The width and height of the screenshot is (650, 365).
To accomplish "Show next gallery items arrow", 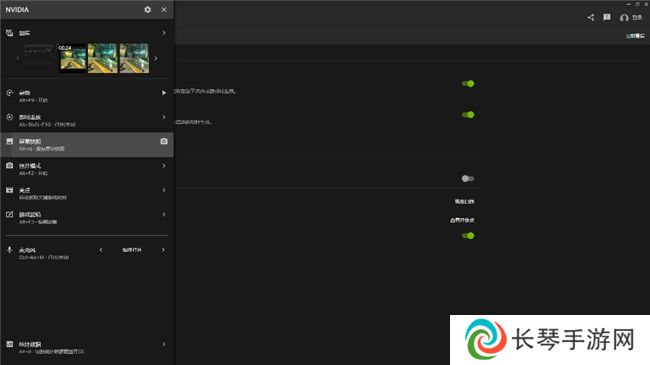I will click(156, 58).
